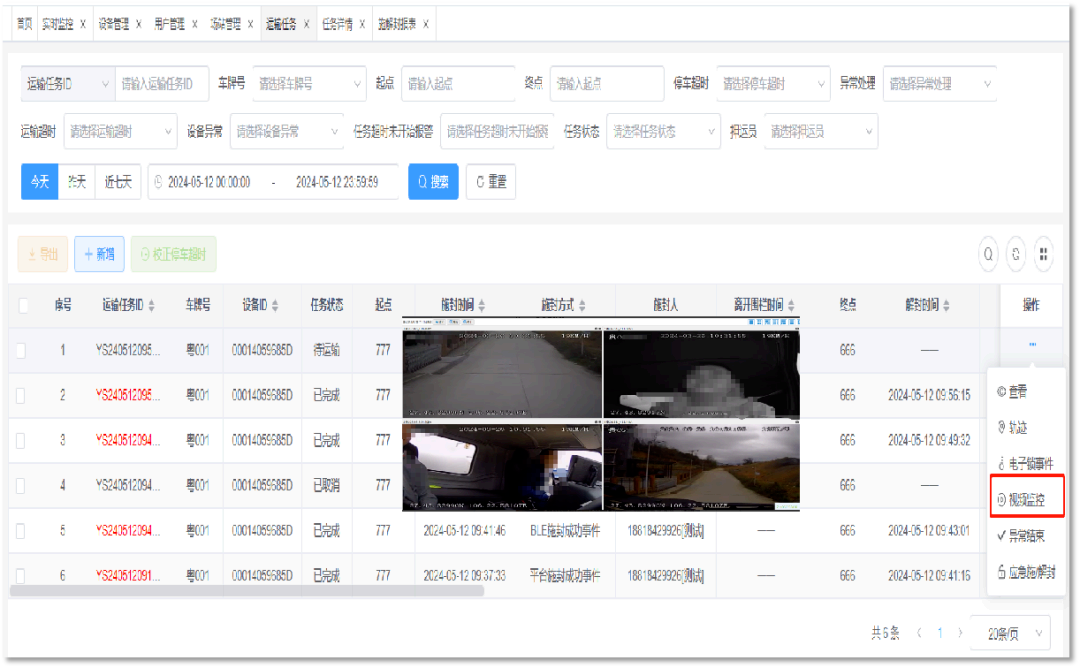Click the 今天 quick date button
The width and height of the screenshot is (1080, 668).
point(40,182)
